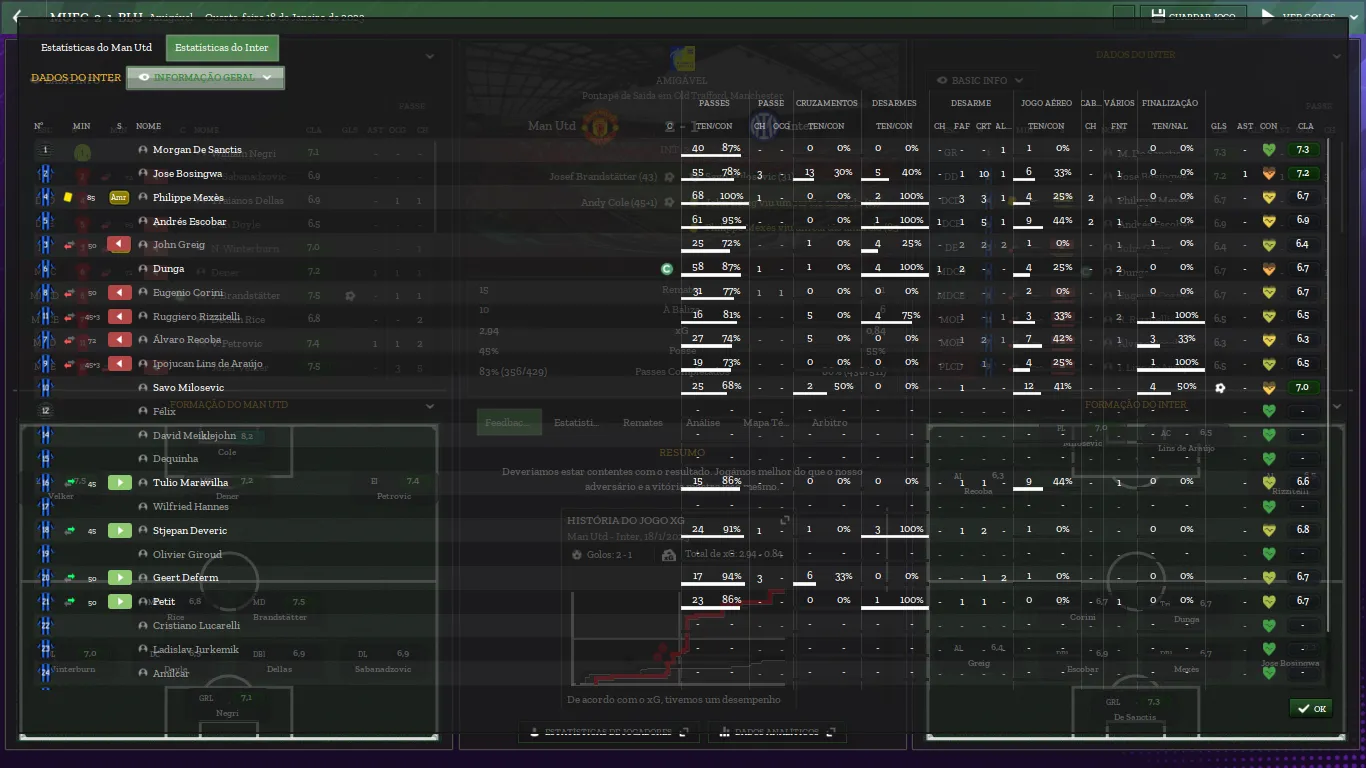Sort table by the CLA rating column header
Image resolution: width=1366 pixels, height=768 pixels.
pyautogui.click(x=1305, y=127)
